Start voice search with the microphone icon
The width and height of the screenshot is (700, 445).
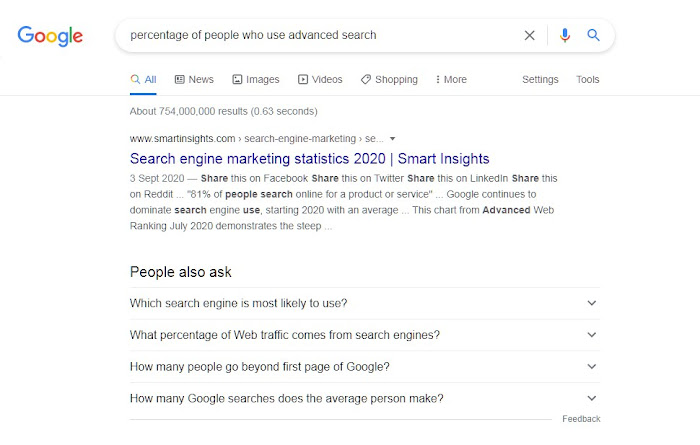click(565, 35)
